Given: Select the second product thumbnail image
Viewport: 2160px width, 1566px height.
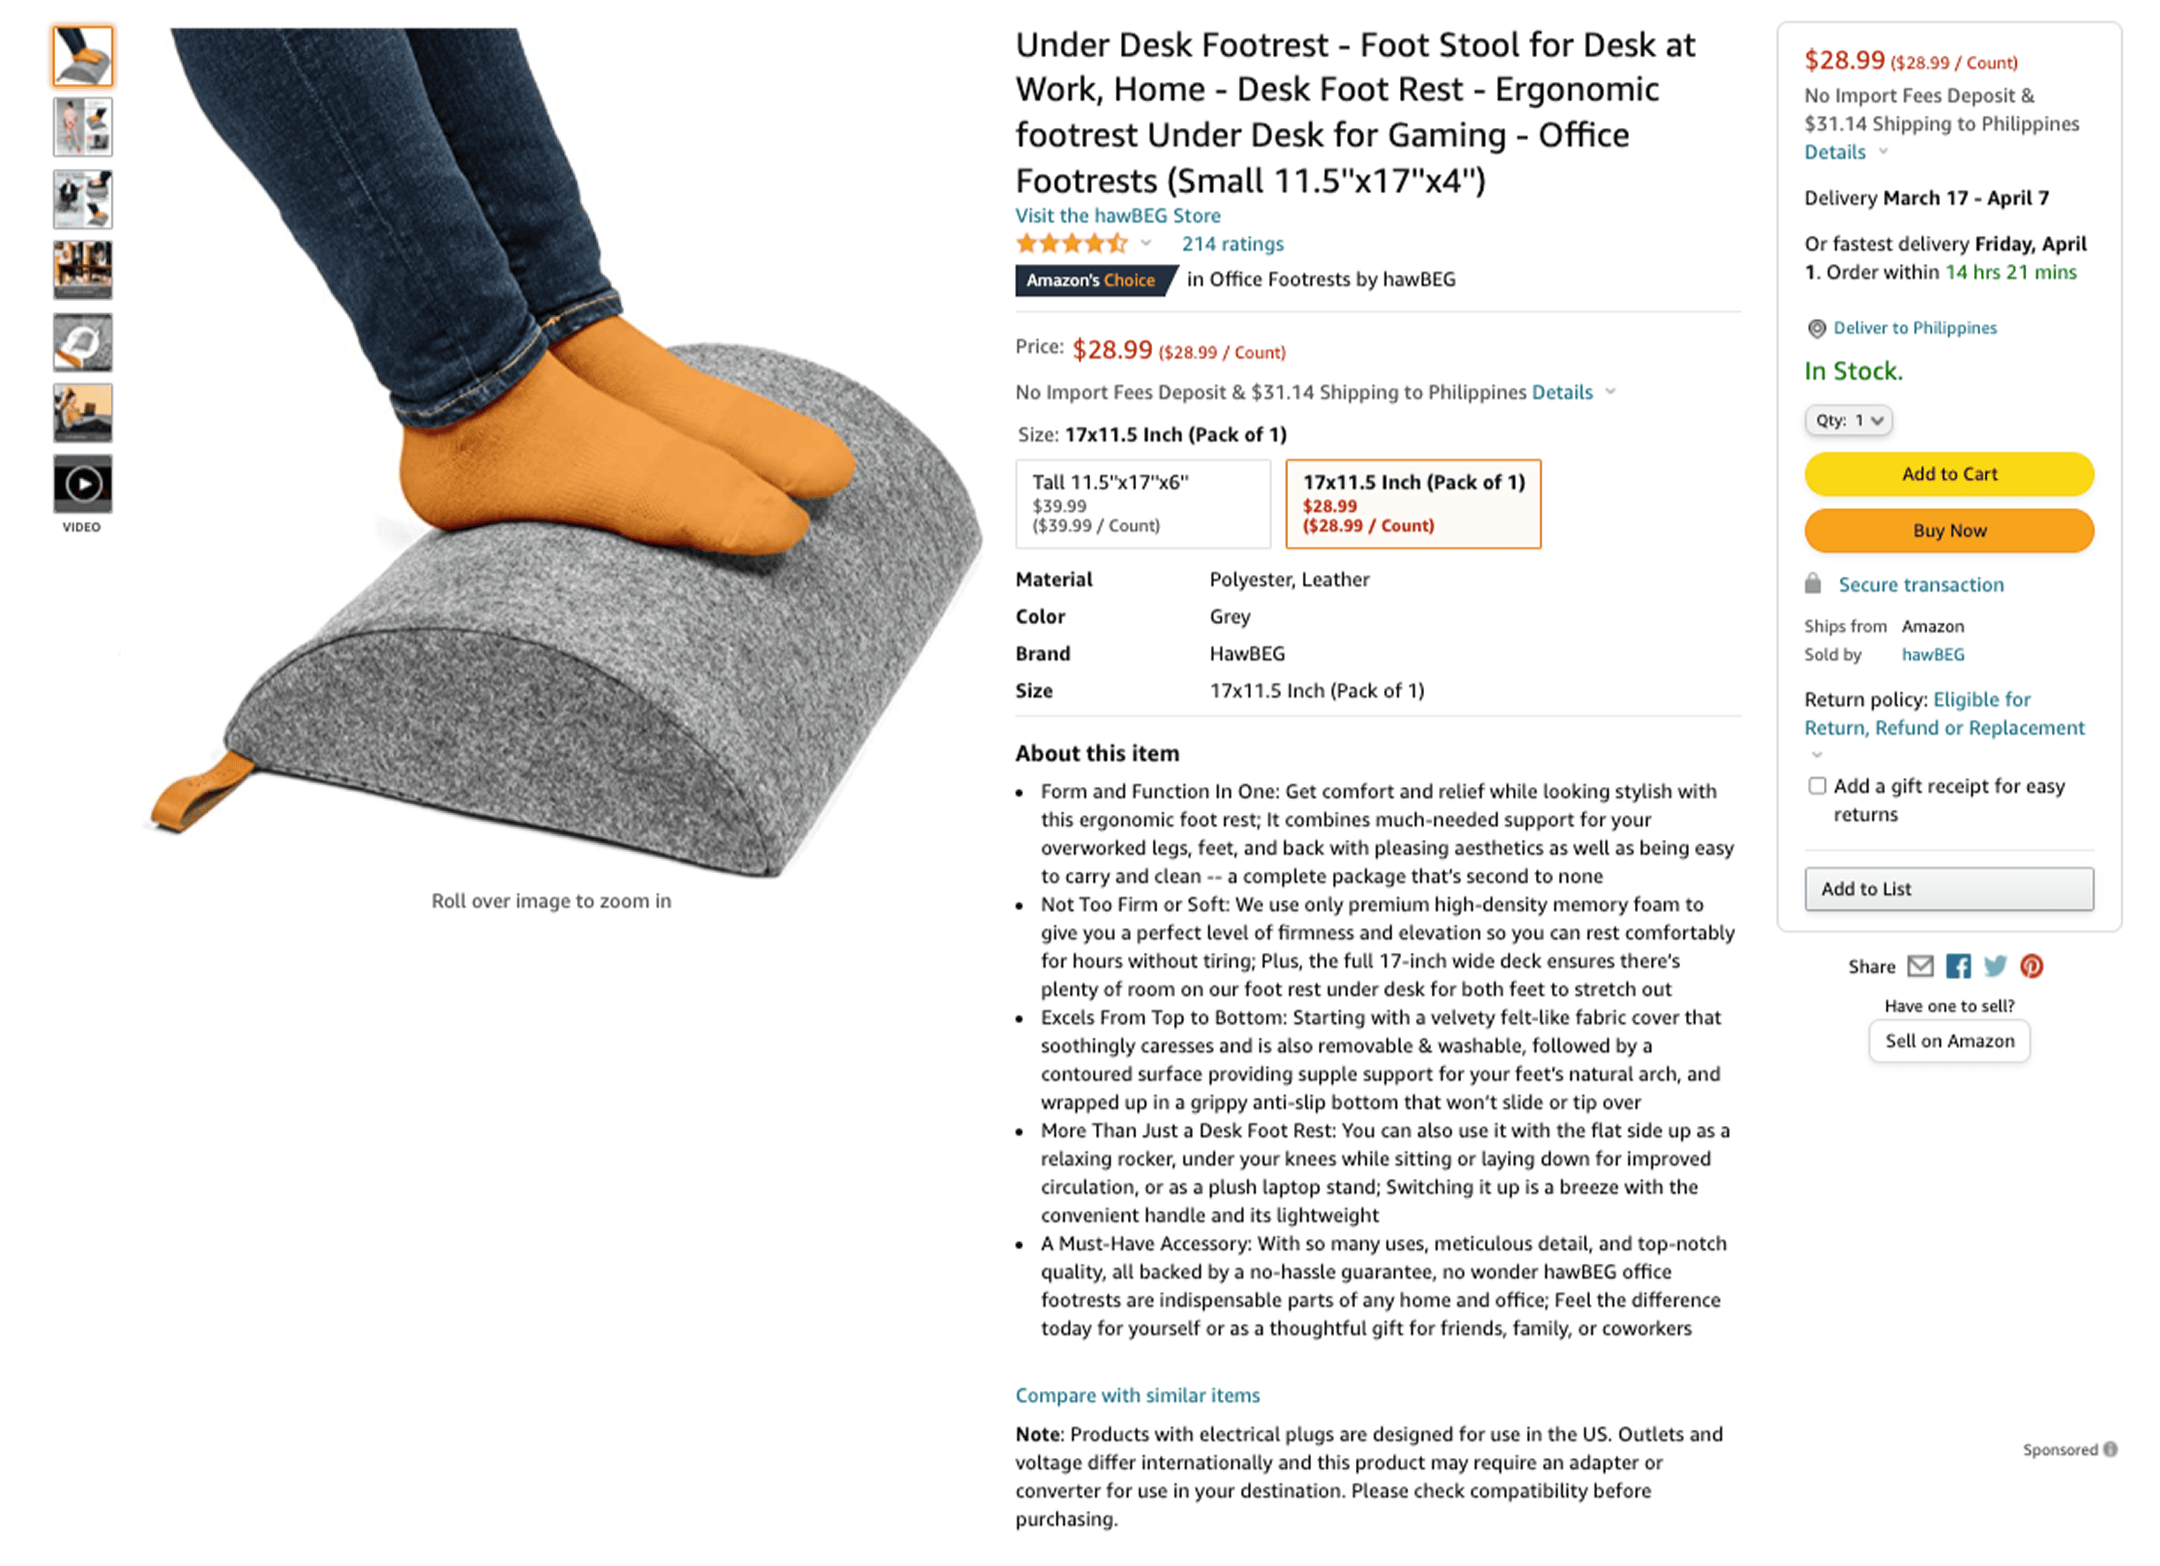Looking at the screenshot, I should coord(83,128).
